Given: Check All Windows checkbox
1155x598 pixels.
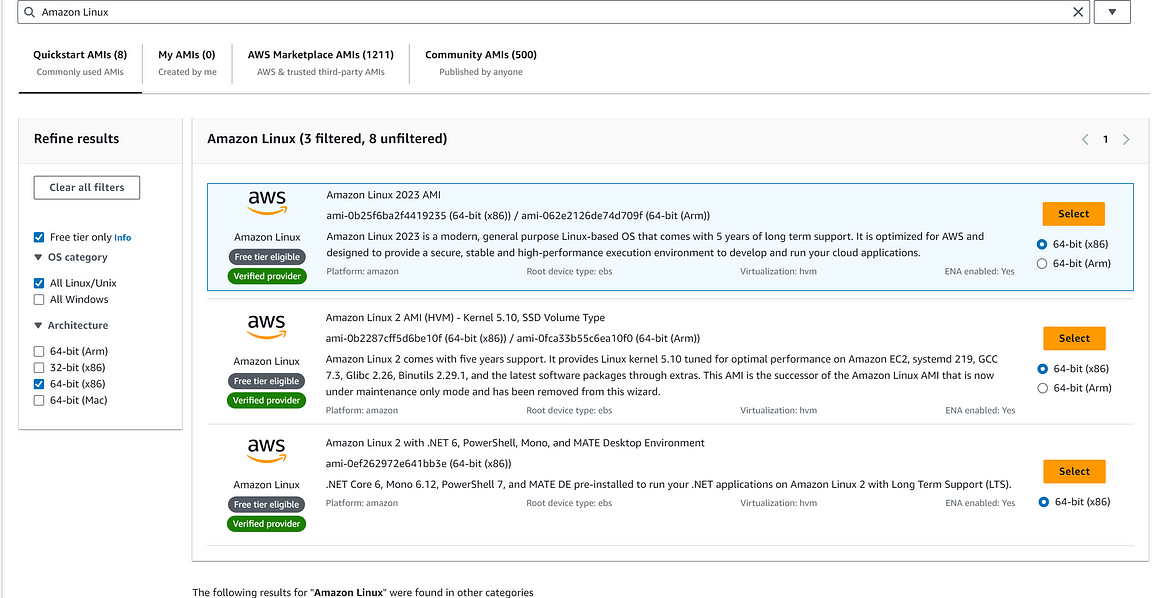Looking at the screenshot, I should coord(39,300).
